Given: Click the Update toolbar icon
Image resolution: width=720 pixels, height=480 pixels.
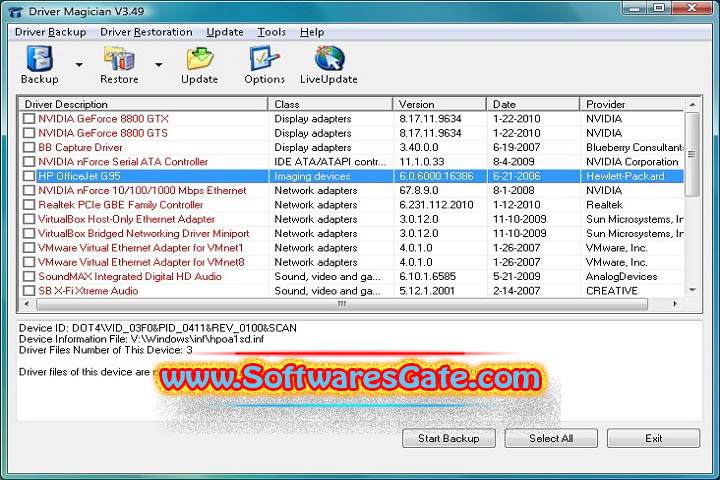Looking at the screenshot, I should [x=199, y=65].
